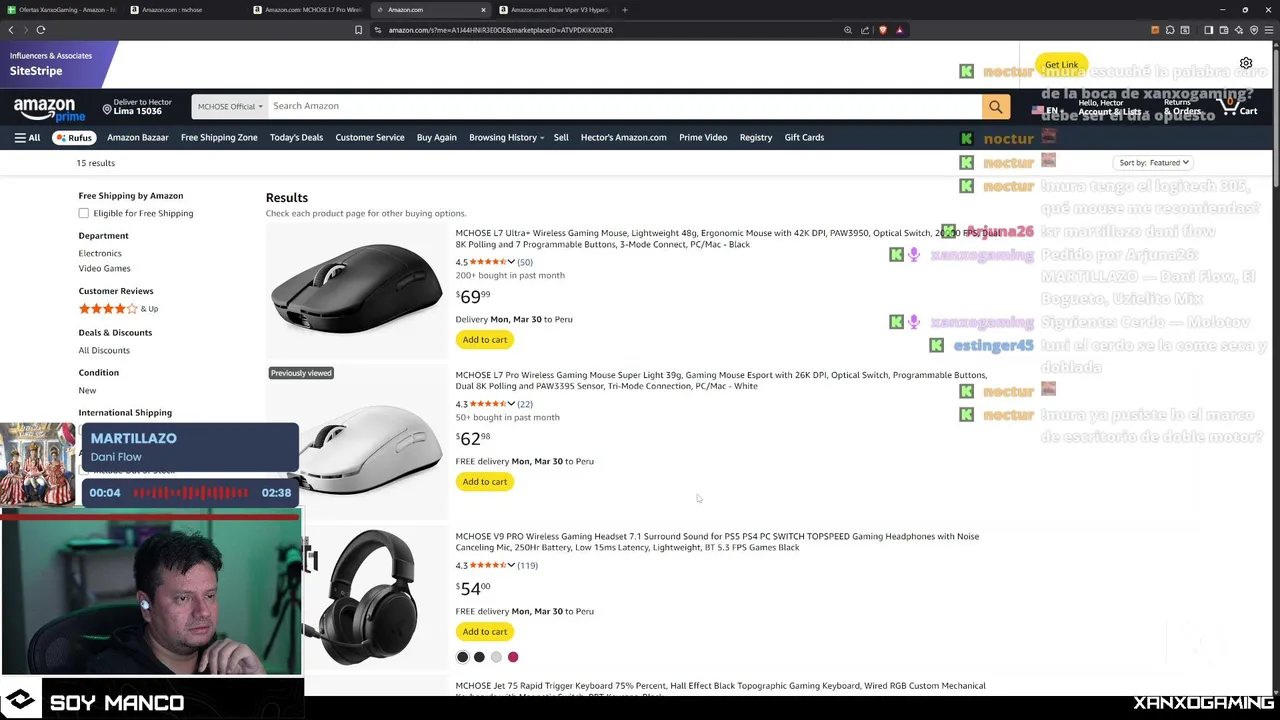Click into the Search Amazon field
Screen dimensions: 1280x720
(625, 106)
